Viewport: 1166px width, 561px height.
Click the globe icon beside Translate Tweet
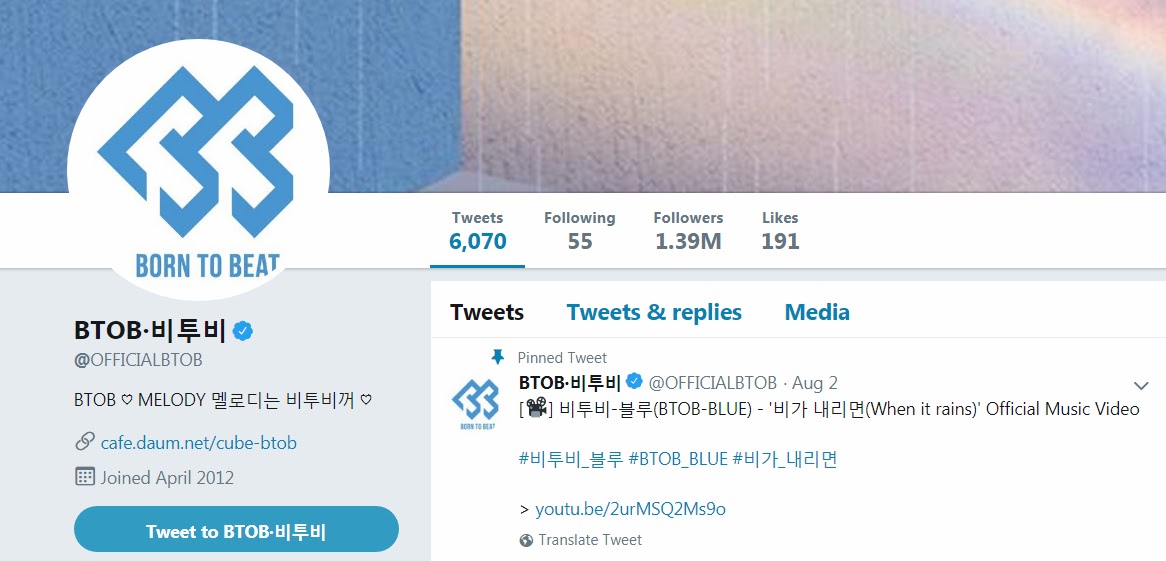coord(526,540)
